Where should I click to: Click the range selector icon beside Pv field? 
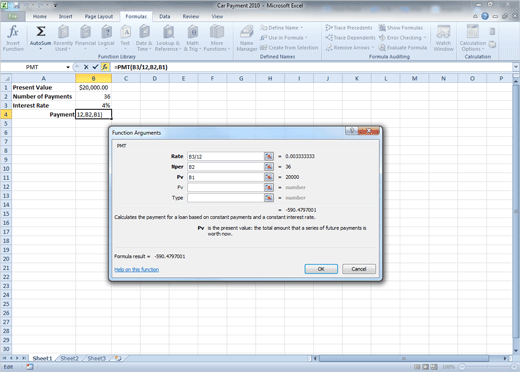(x=269, y=177)
